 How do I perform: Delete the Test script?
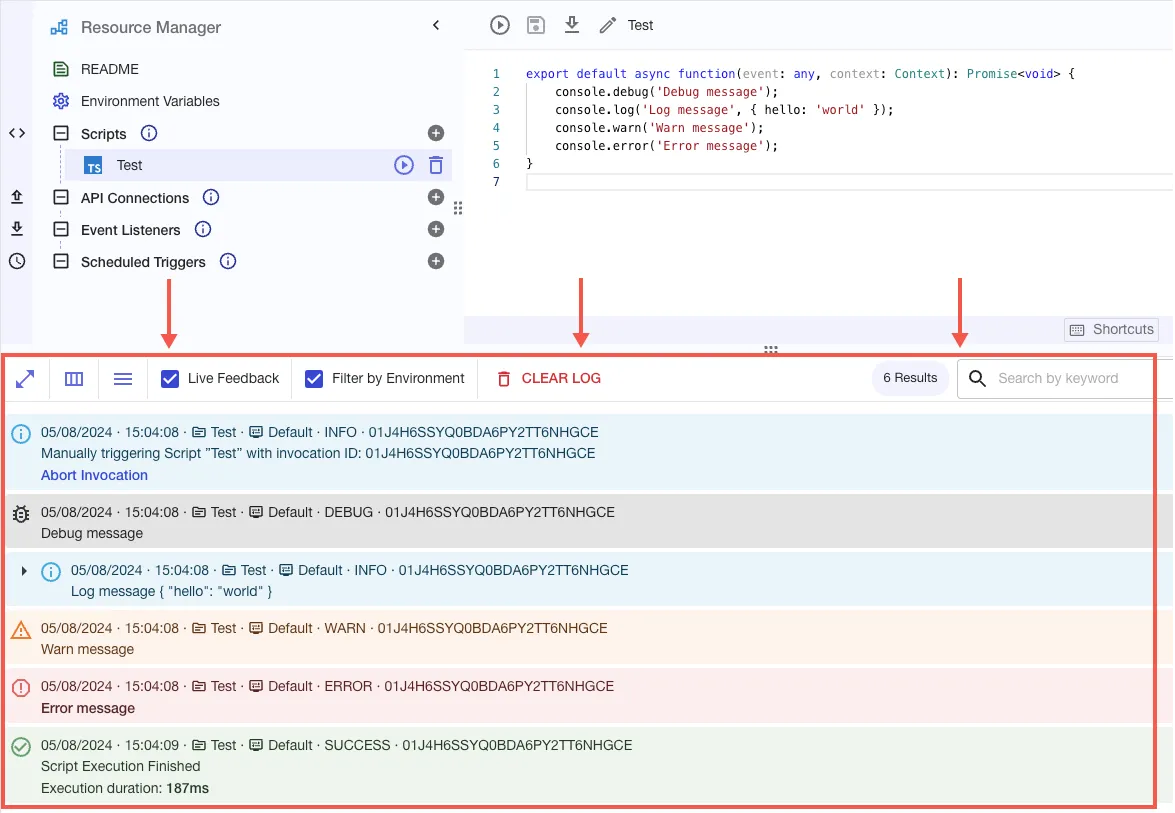point(436,165)
